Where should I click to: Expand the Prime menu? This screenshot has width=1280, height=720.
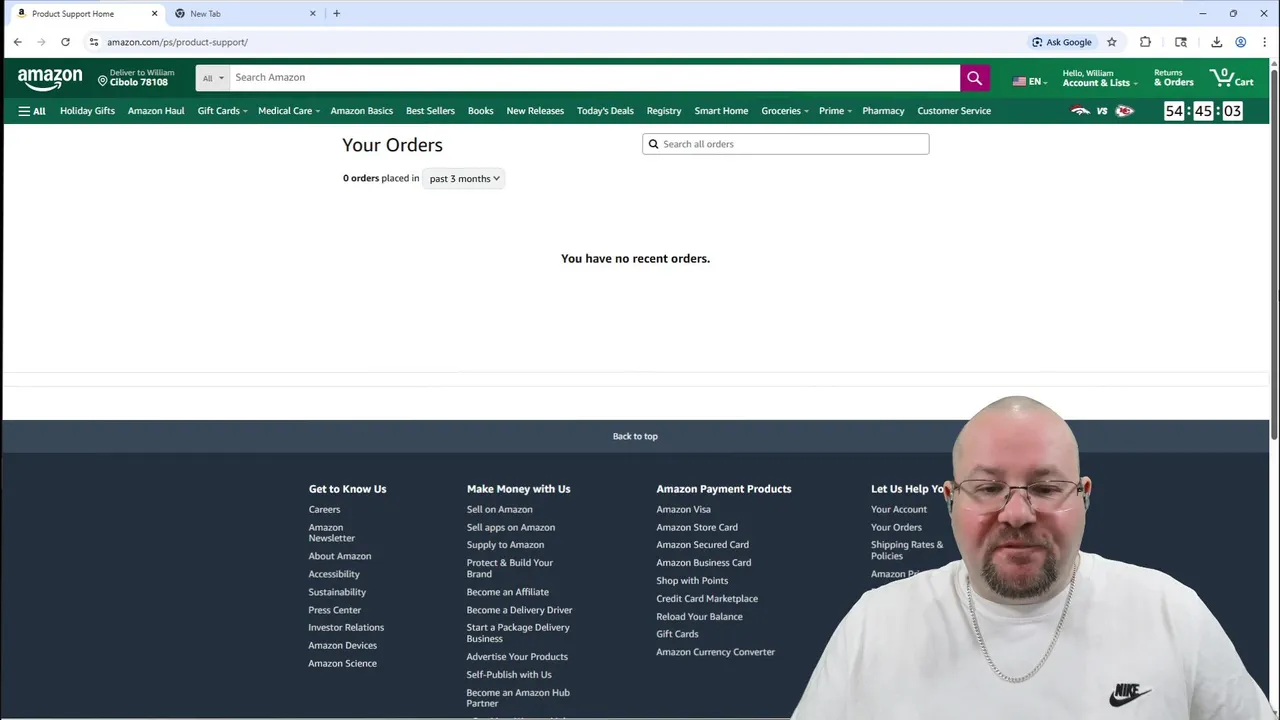[835, 111]
